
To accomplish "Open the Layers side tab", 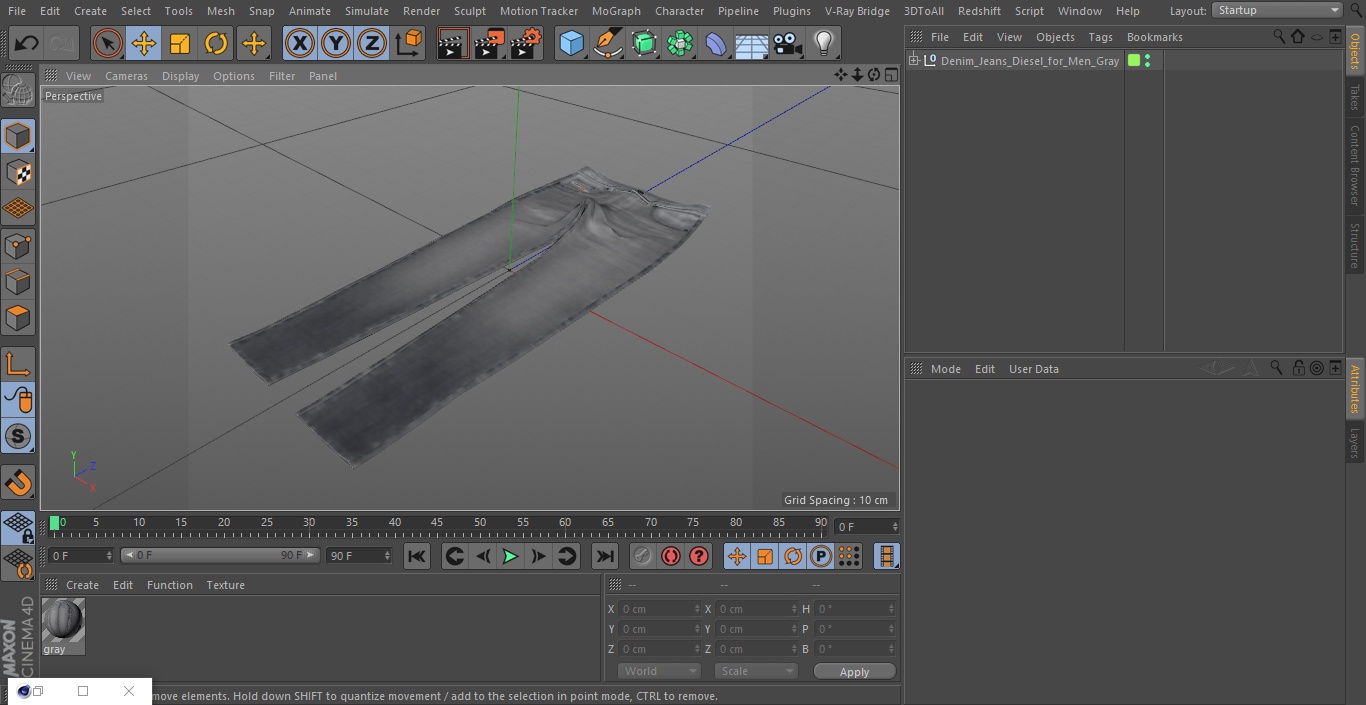I will click(x=1355, y=442).
